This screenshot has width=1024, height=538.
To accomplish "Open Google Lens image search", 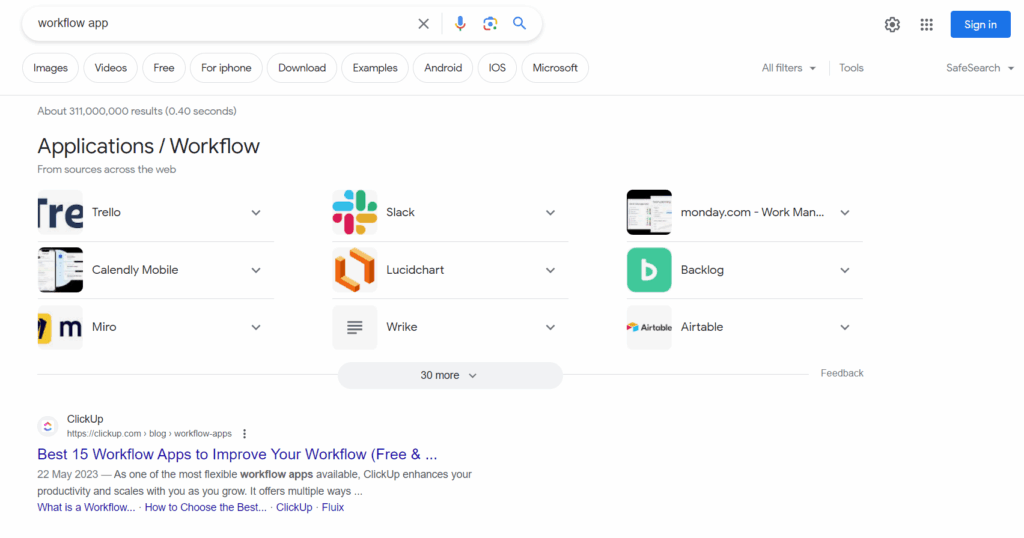I will pyautogui.click(x=490, y=24).
